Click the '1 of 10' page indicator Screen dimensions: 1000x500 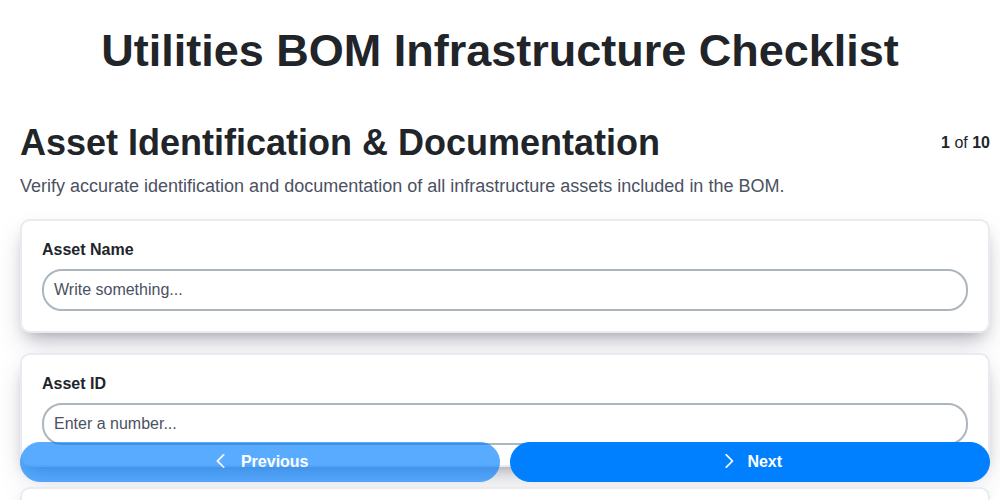965,142
